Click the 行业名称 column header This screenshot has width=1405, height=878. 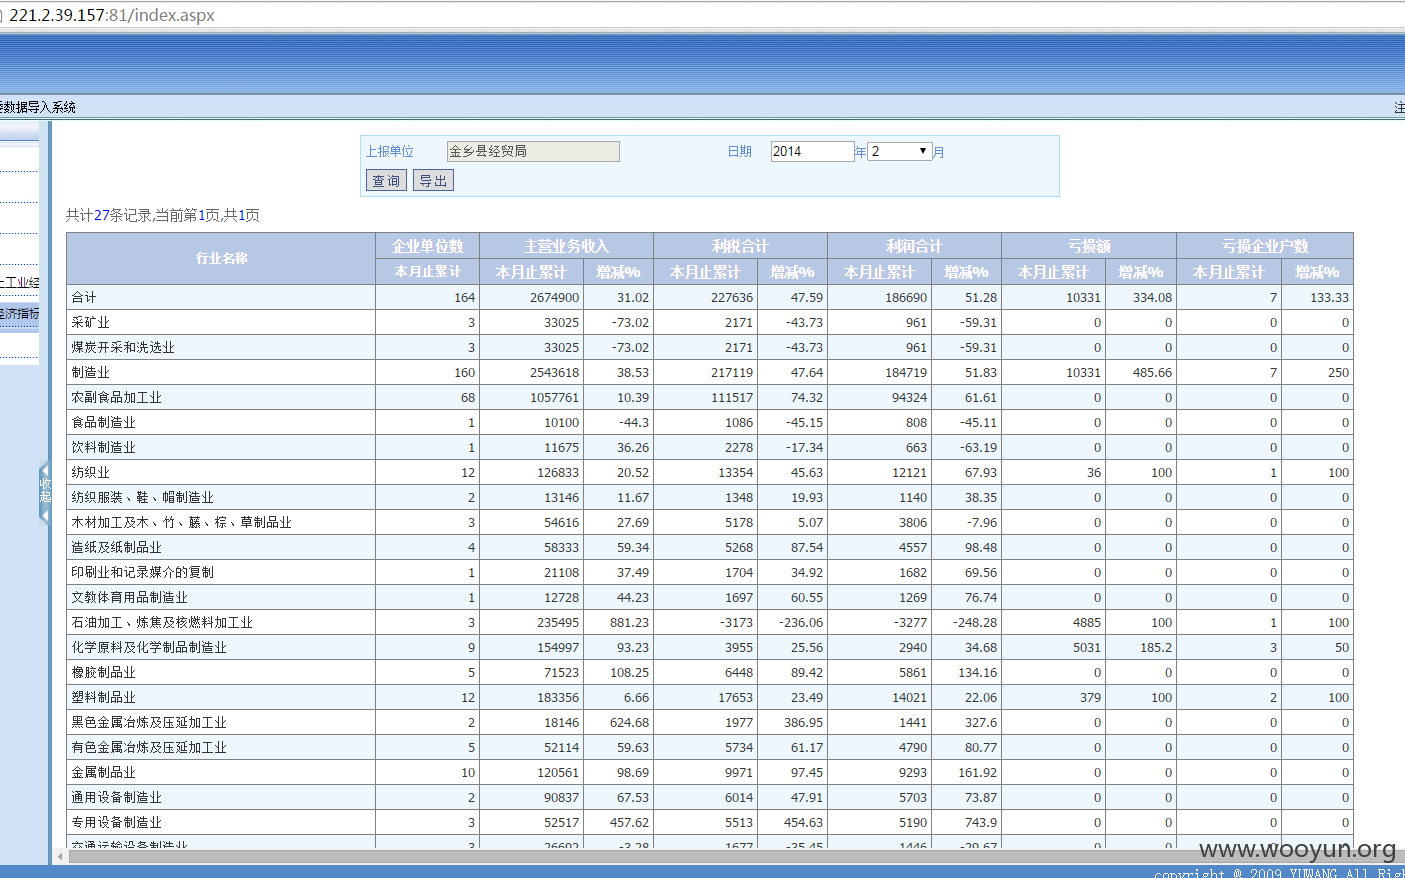221,258
